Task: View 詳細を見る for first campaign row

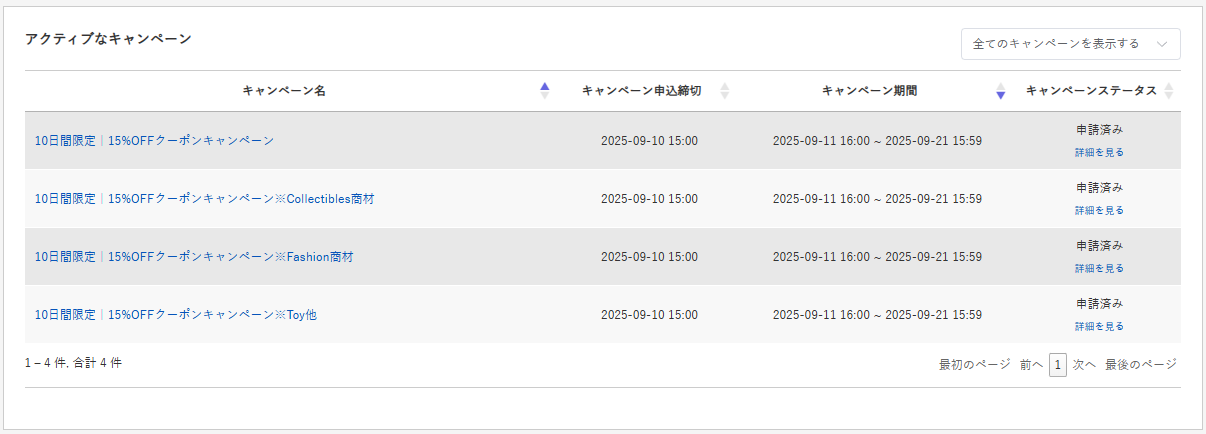Action: tap(1099, 153)
